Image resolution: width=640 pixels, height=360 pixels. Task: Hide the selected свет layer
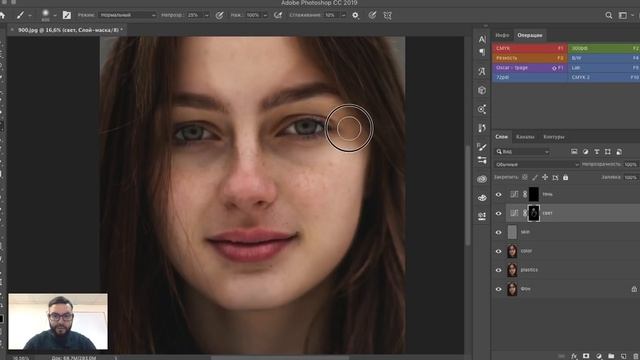pos(498,213)
